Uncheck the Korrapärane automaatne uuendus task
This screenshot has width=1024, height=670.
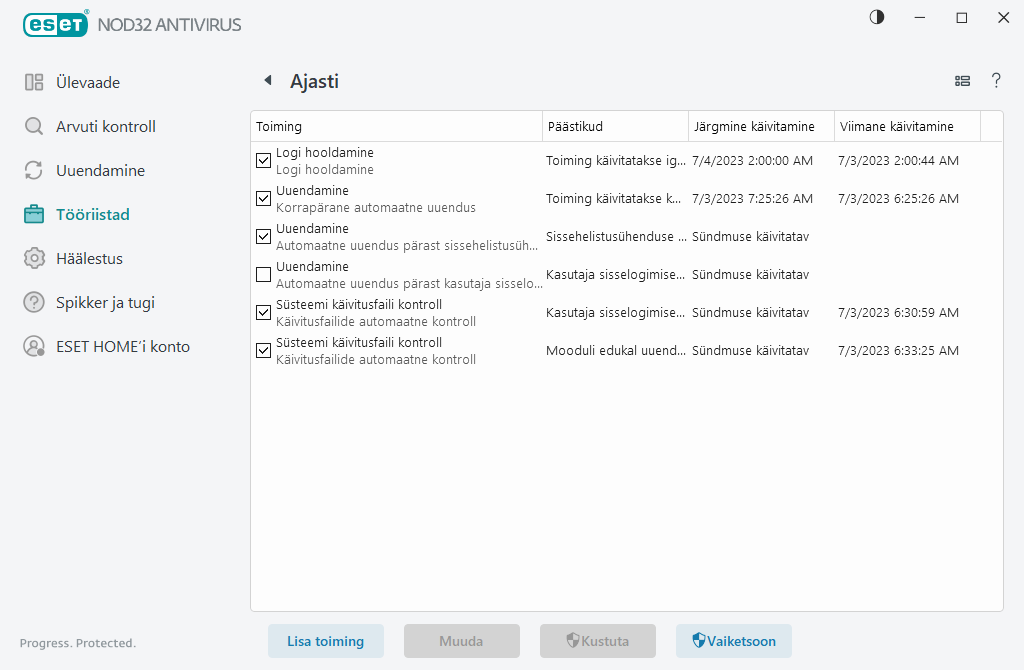pyautogui.click(x=264, y=199)
